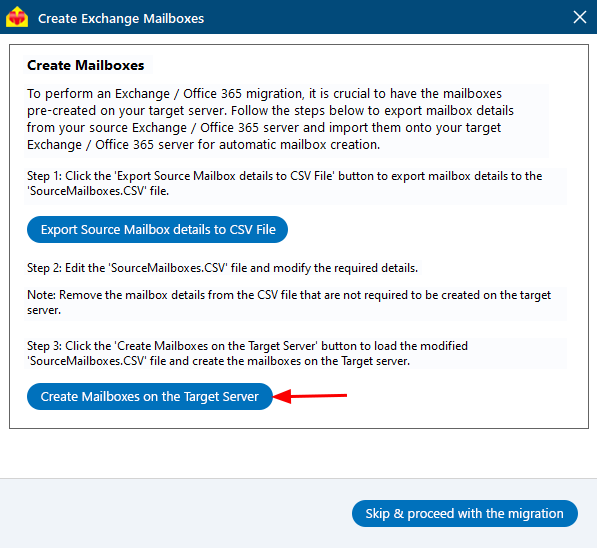
Task: Click the bold 'Create Mailboxes' heading
Action: click(x=86, y=65)
